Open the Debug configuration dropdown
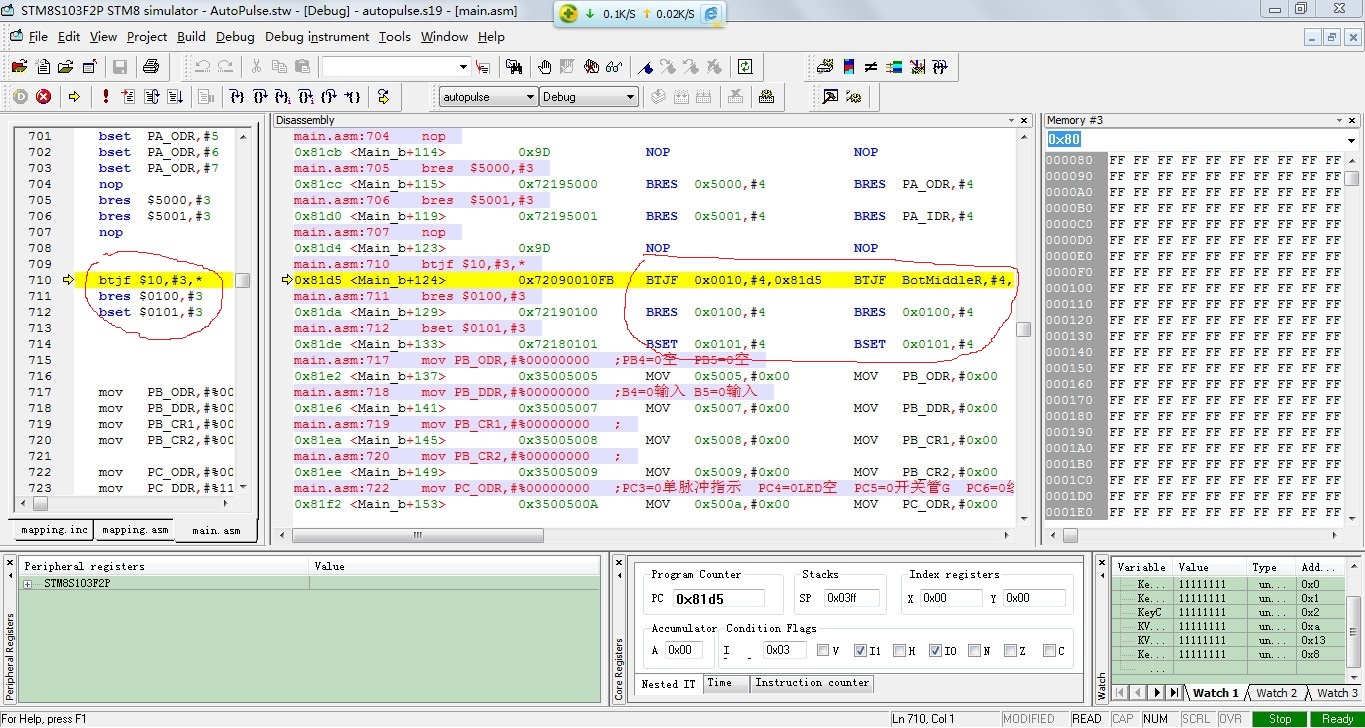 point(630,97)
